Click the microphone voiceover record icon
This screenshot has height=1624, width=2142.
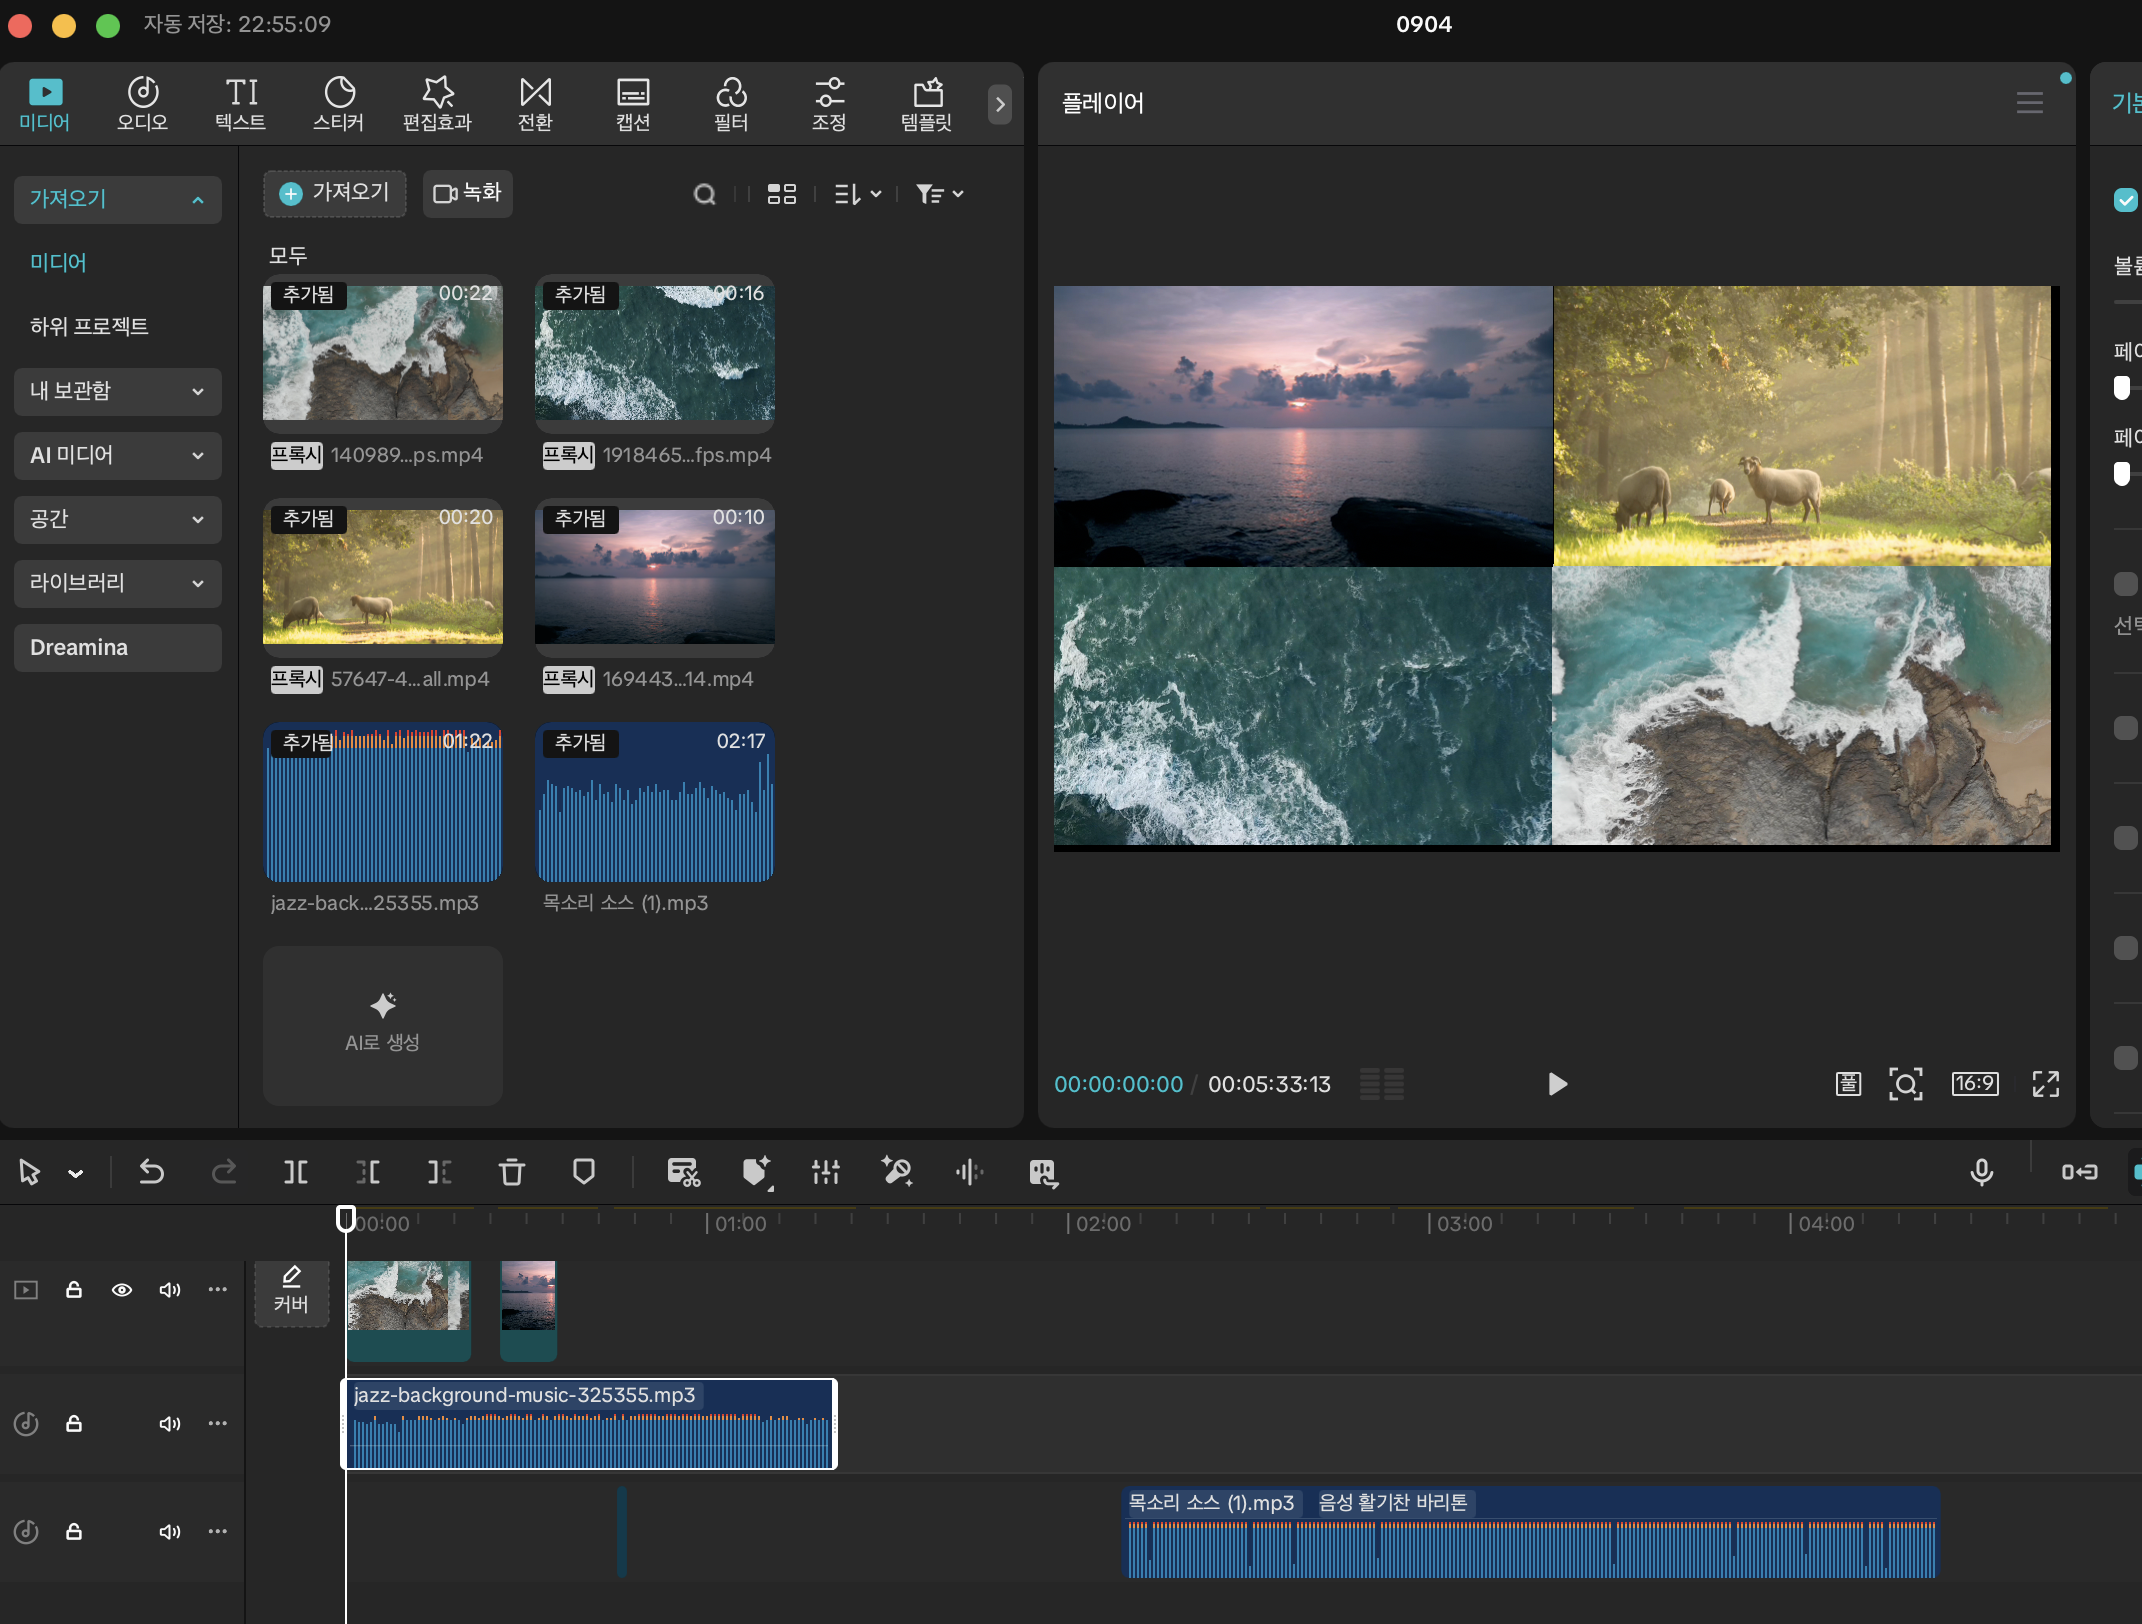tap(1981, 1172)
